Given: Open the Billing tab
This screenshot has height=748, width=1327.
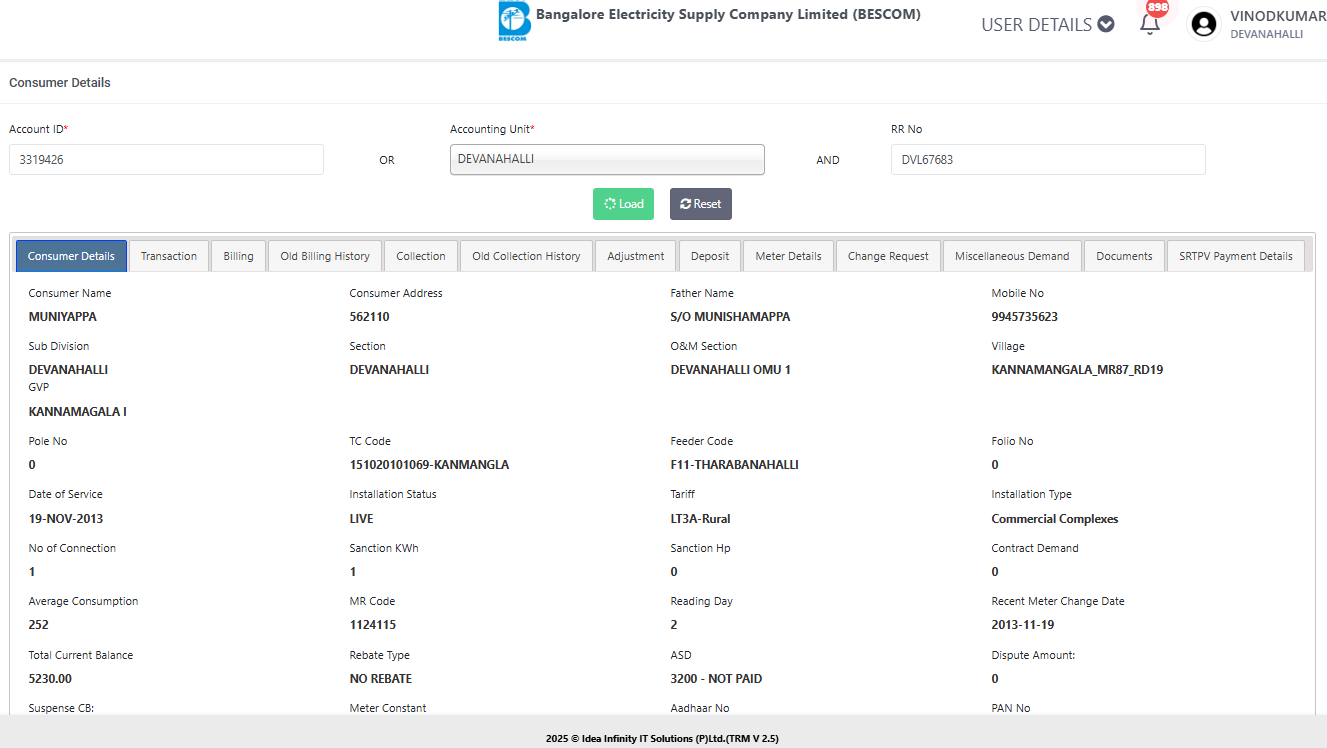Looking at the screenshot, I should click(238, 256).
